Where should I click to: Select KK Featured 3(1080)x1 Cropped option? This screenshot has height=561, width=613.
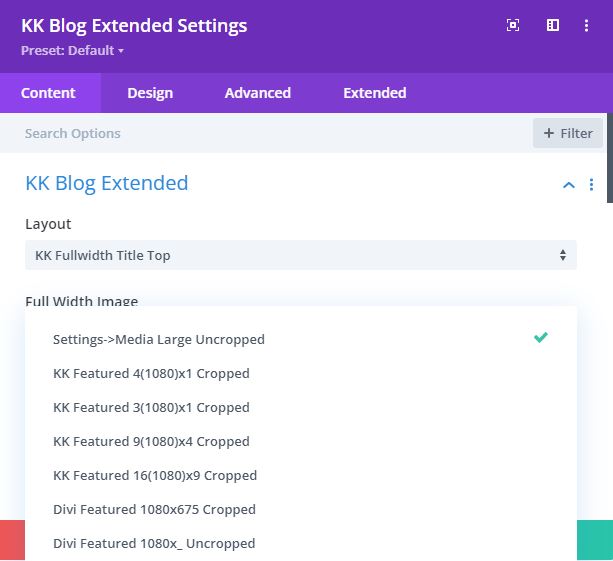click(x=301, y=407)
